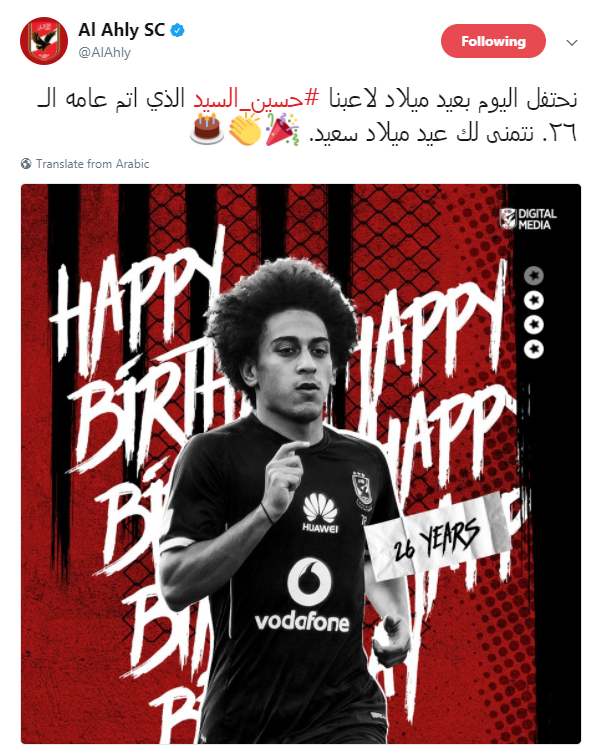
Task: Click the Vodafone logo on jersey
Action: click(302, 596)
